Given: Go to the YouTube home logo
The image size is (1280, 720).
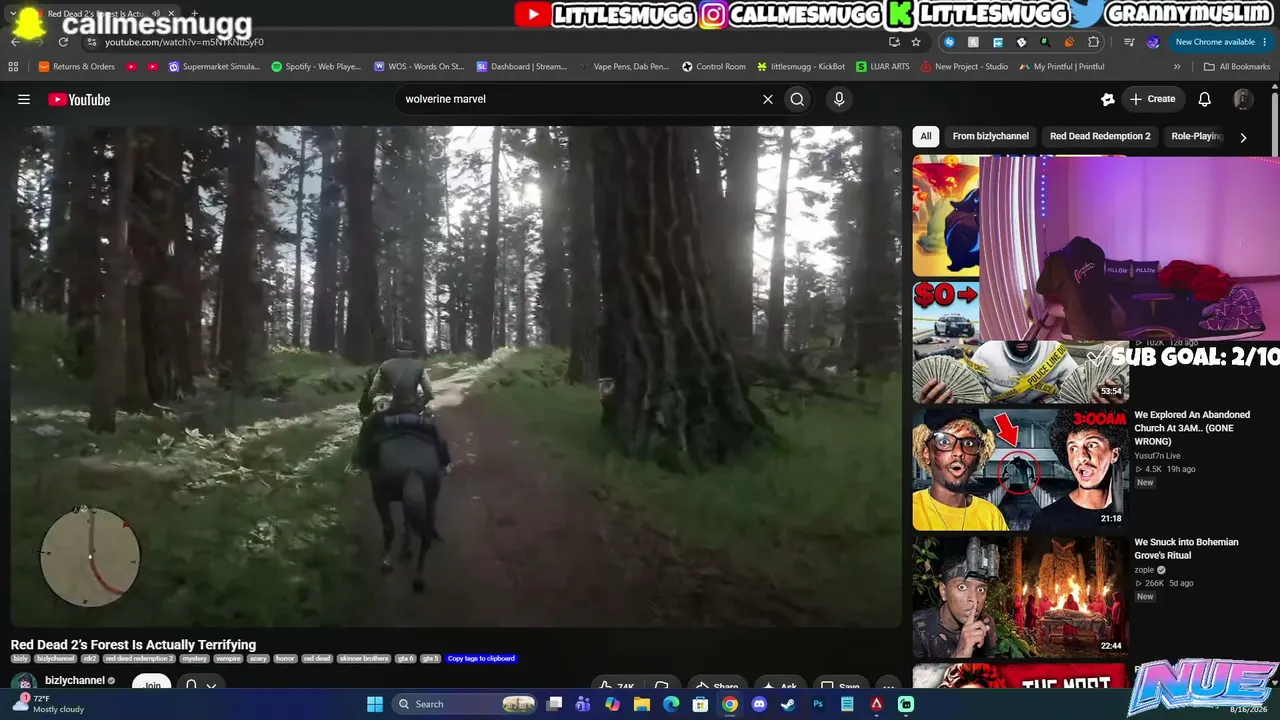Looking at the screenshot, I should (x=79, y=99).
